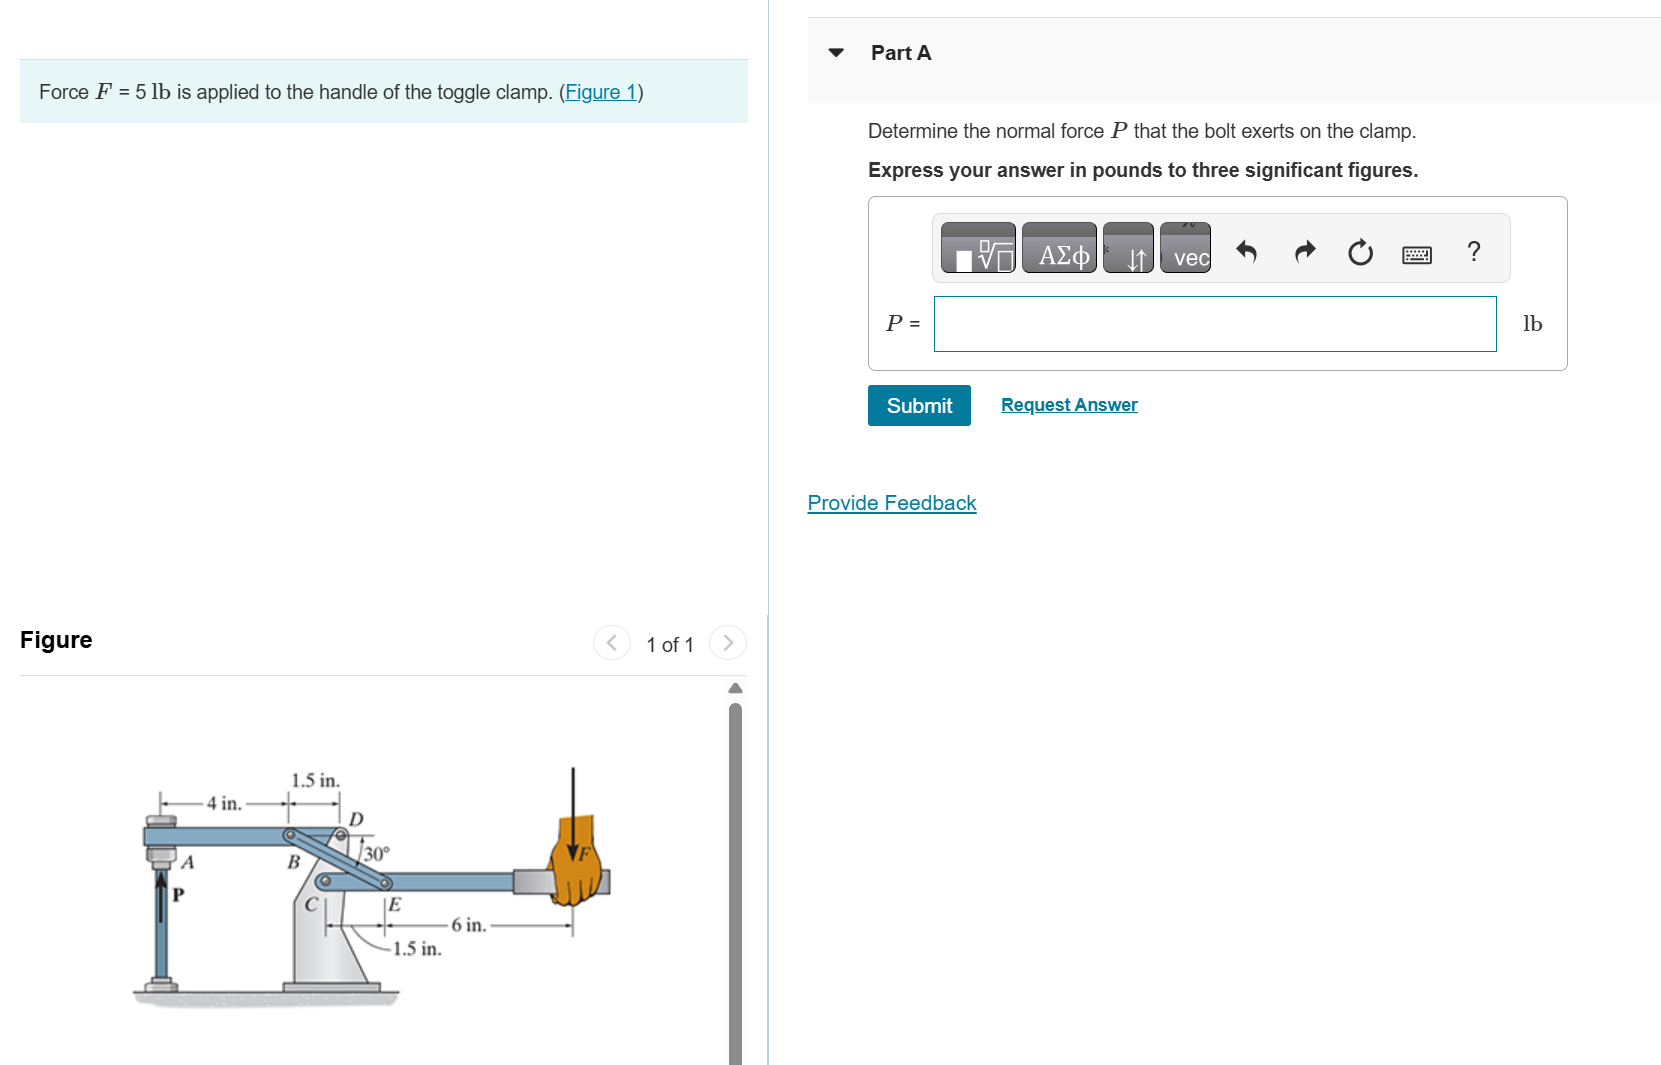This screenshot has width=1661, height=1065.
Task: Open the math templates palette
Action: point(977,248)
